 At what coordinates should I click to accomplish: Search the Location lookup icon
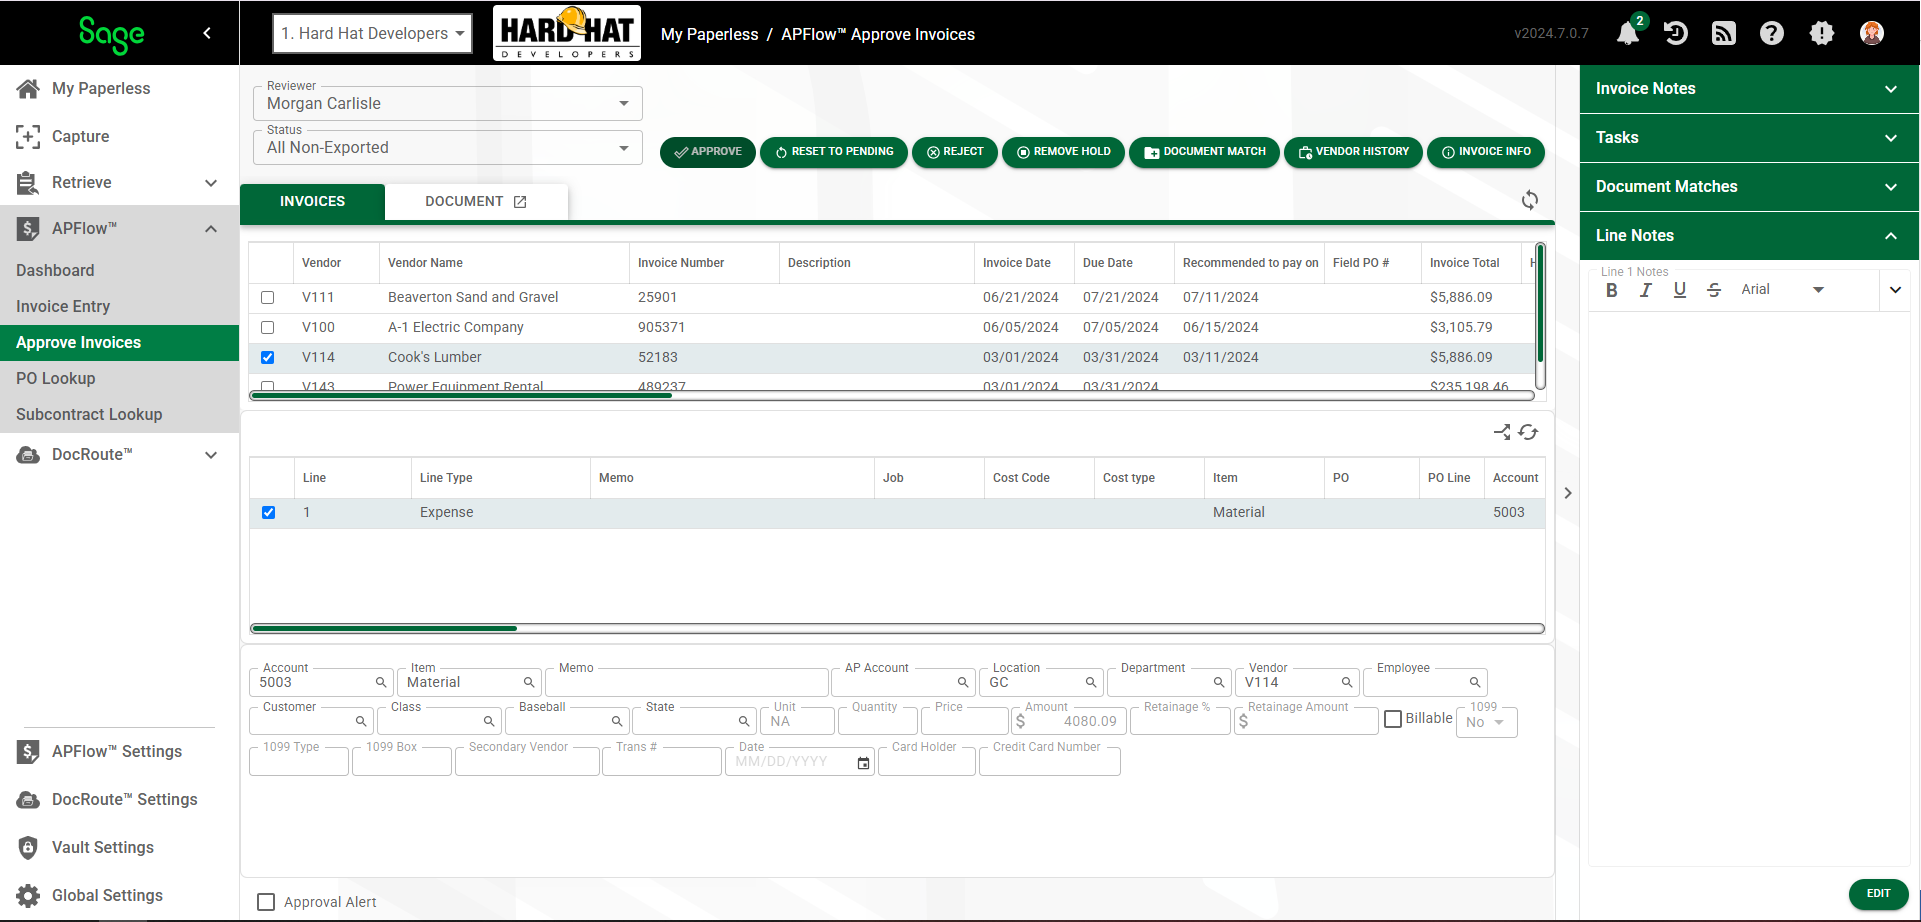coord(1091,682)
